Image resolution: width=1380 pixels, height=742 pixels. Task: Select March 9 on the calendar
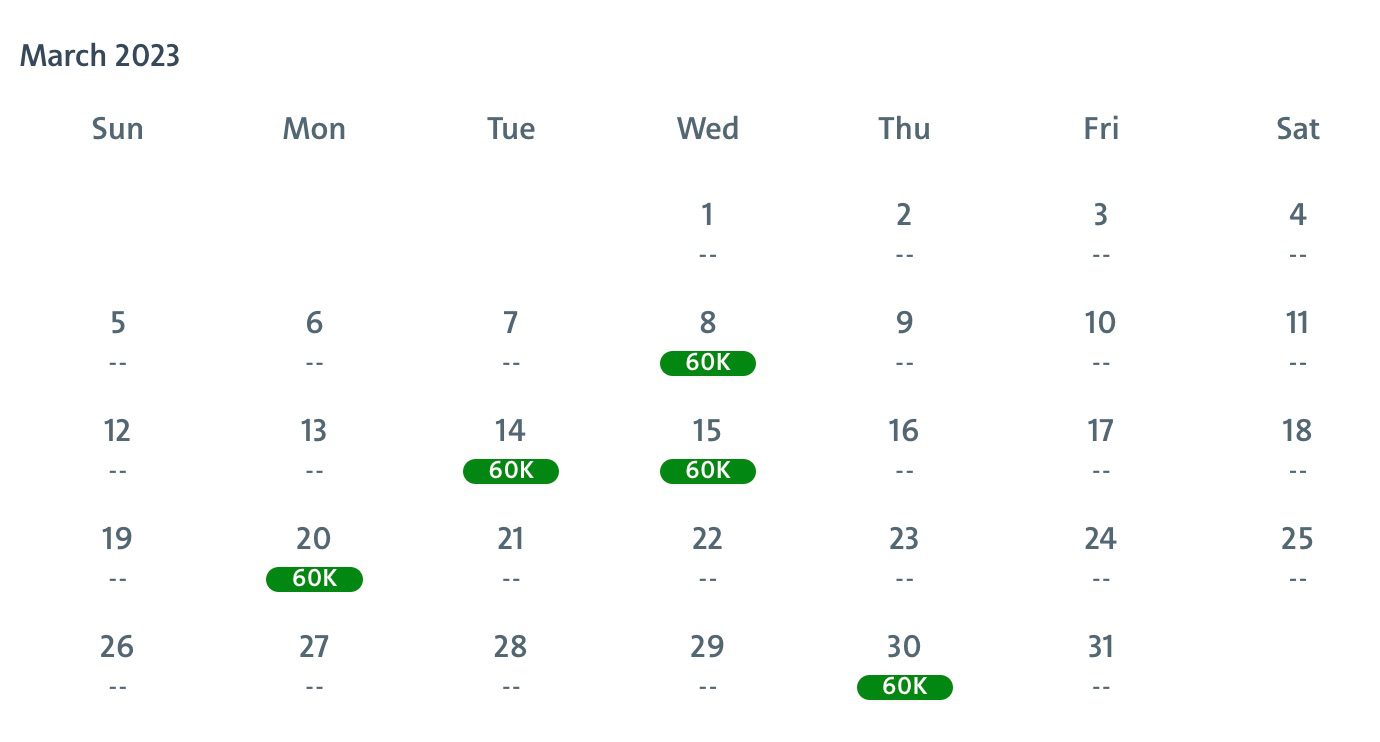click(x=904, y=322)
